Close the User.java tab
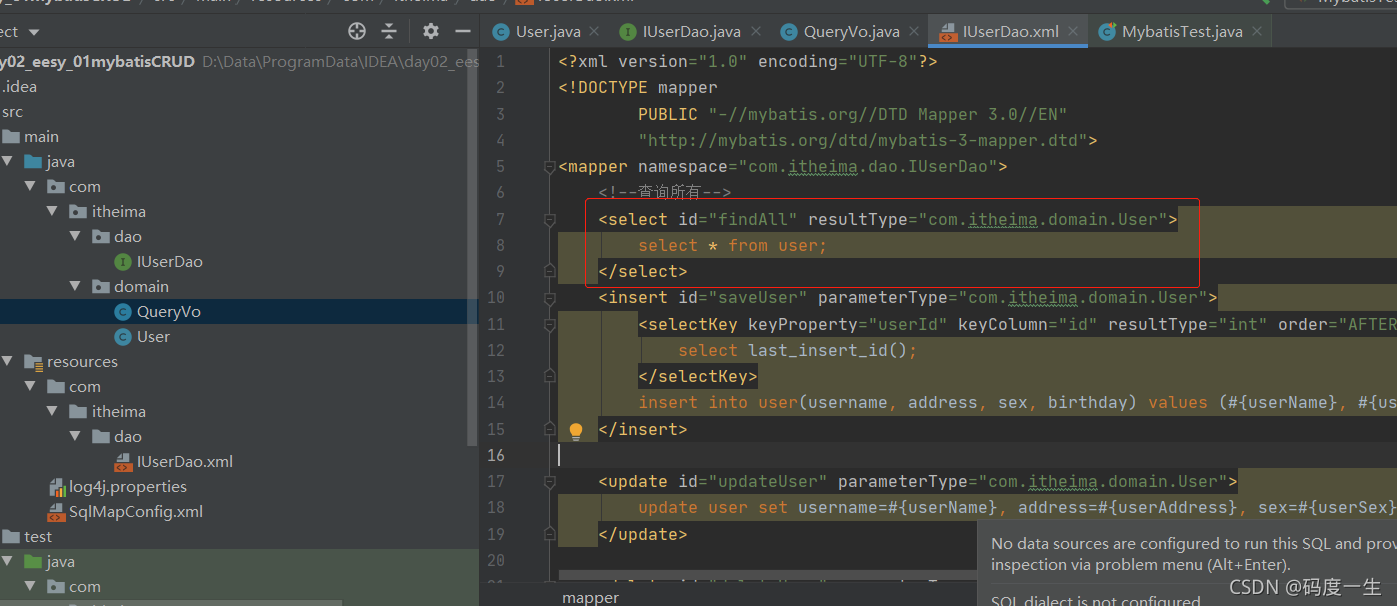 point(595,32)
